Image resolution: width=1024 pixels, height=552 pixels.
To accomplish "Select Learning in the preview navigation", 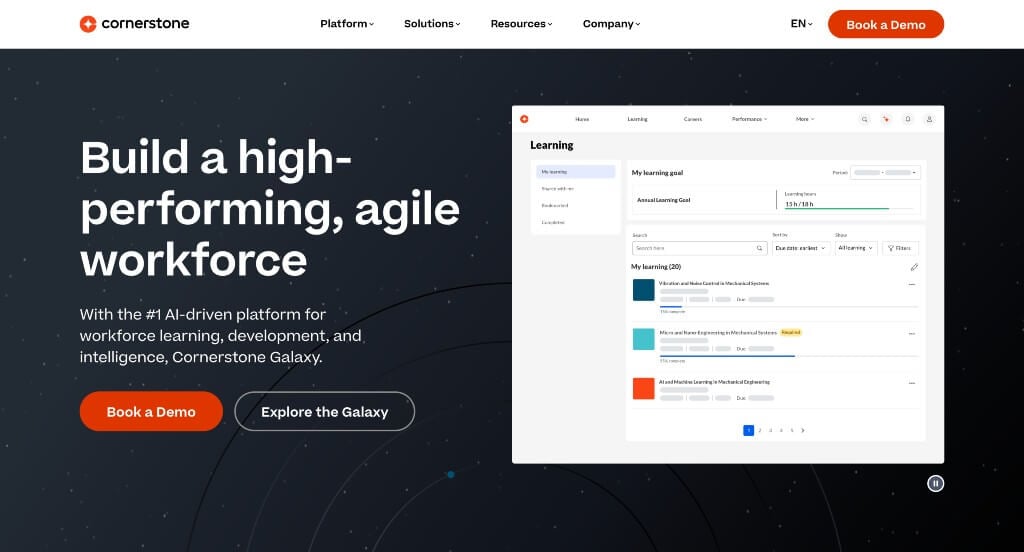I will pos(637,120).
